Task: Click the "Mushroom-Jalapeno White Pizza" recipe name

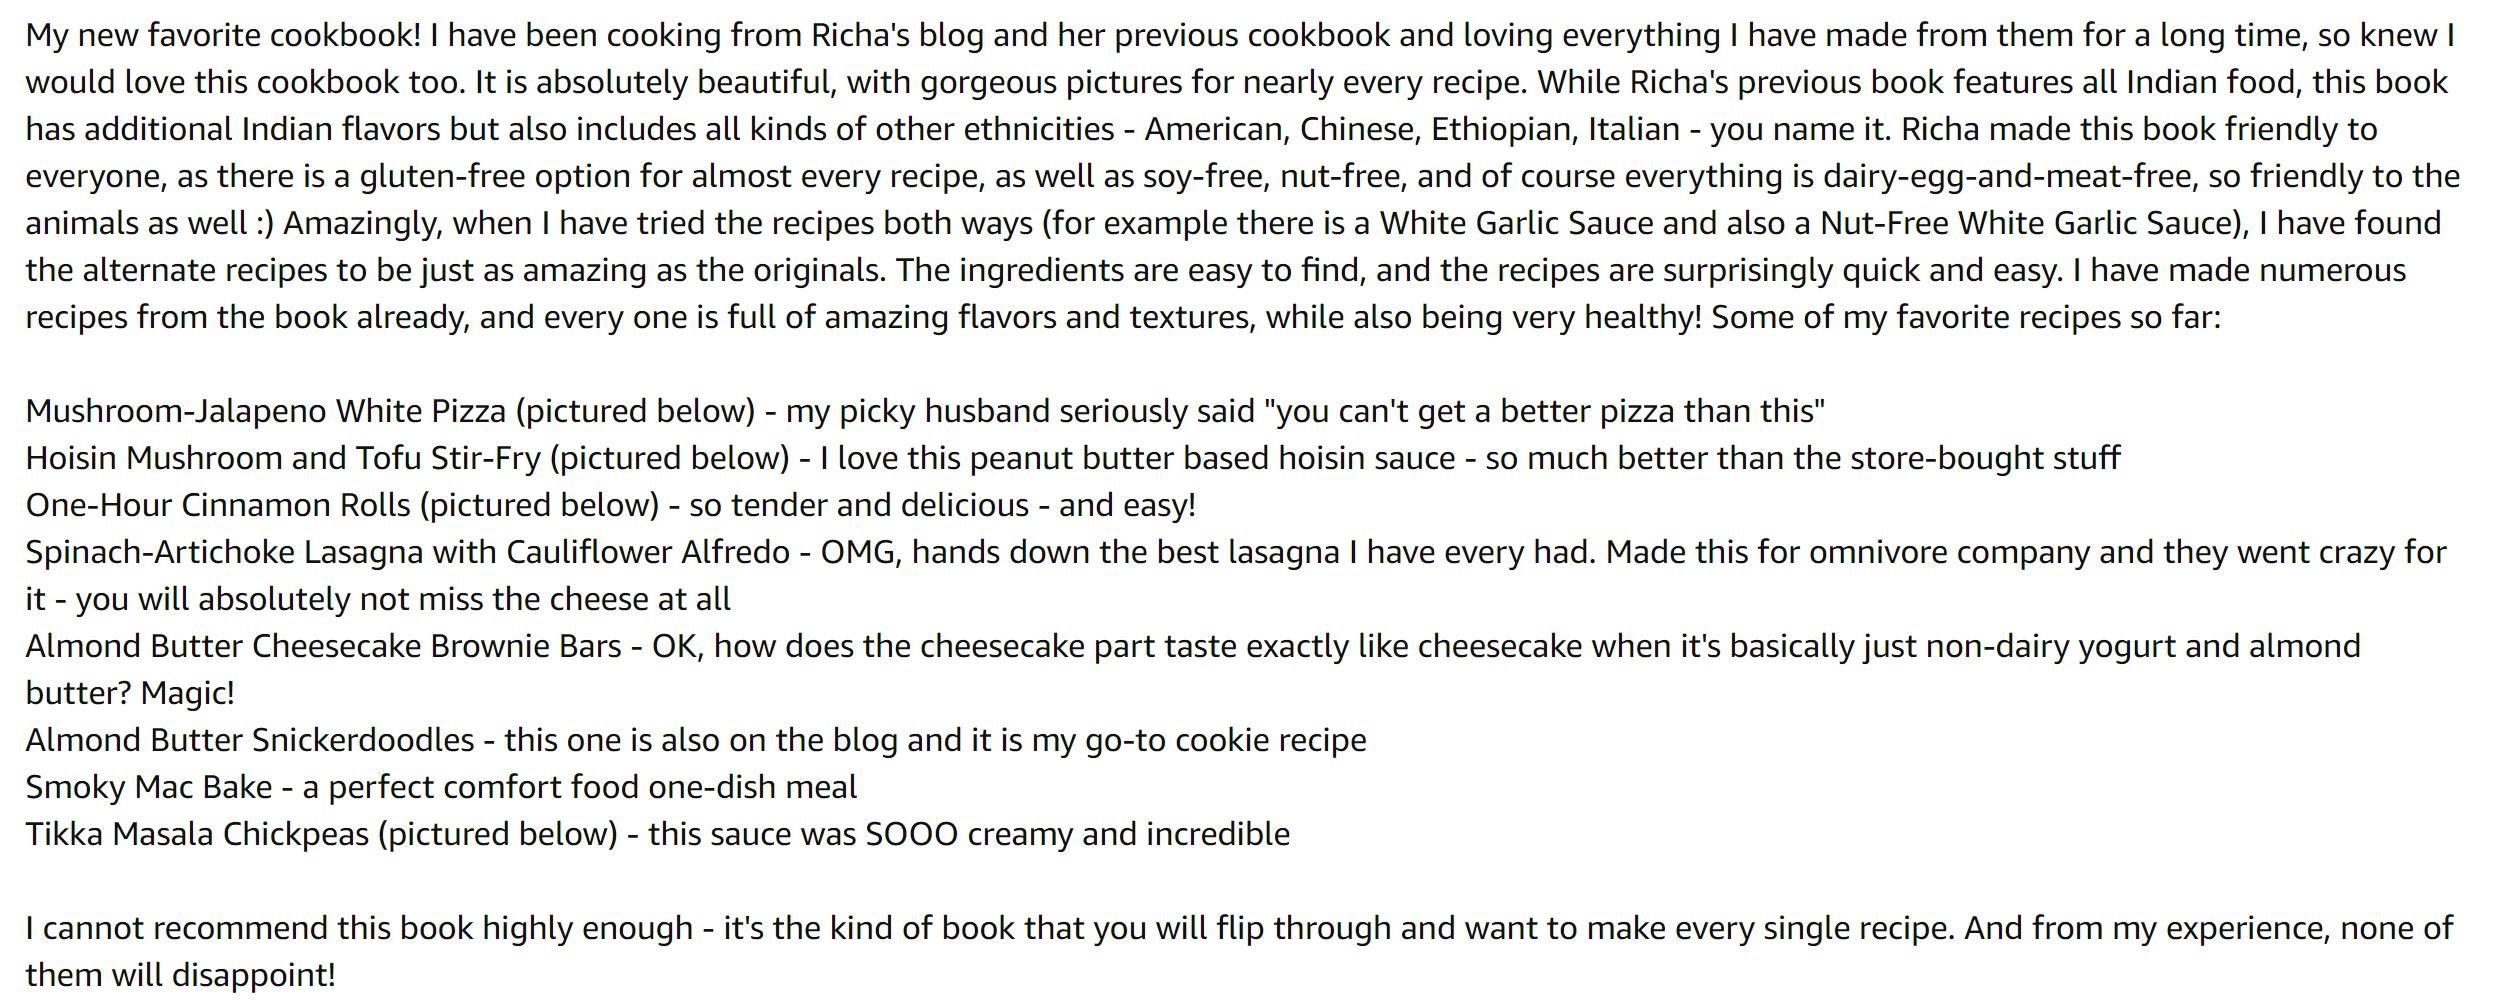Action: point(267,411)
